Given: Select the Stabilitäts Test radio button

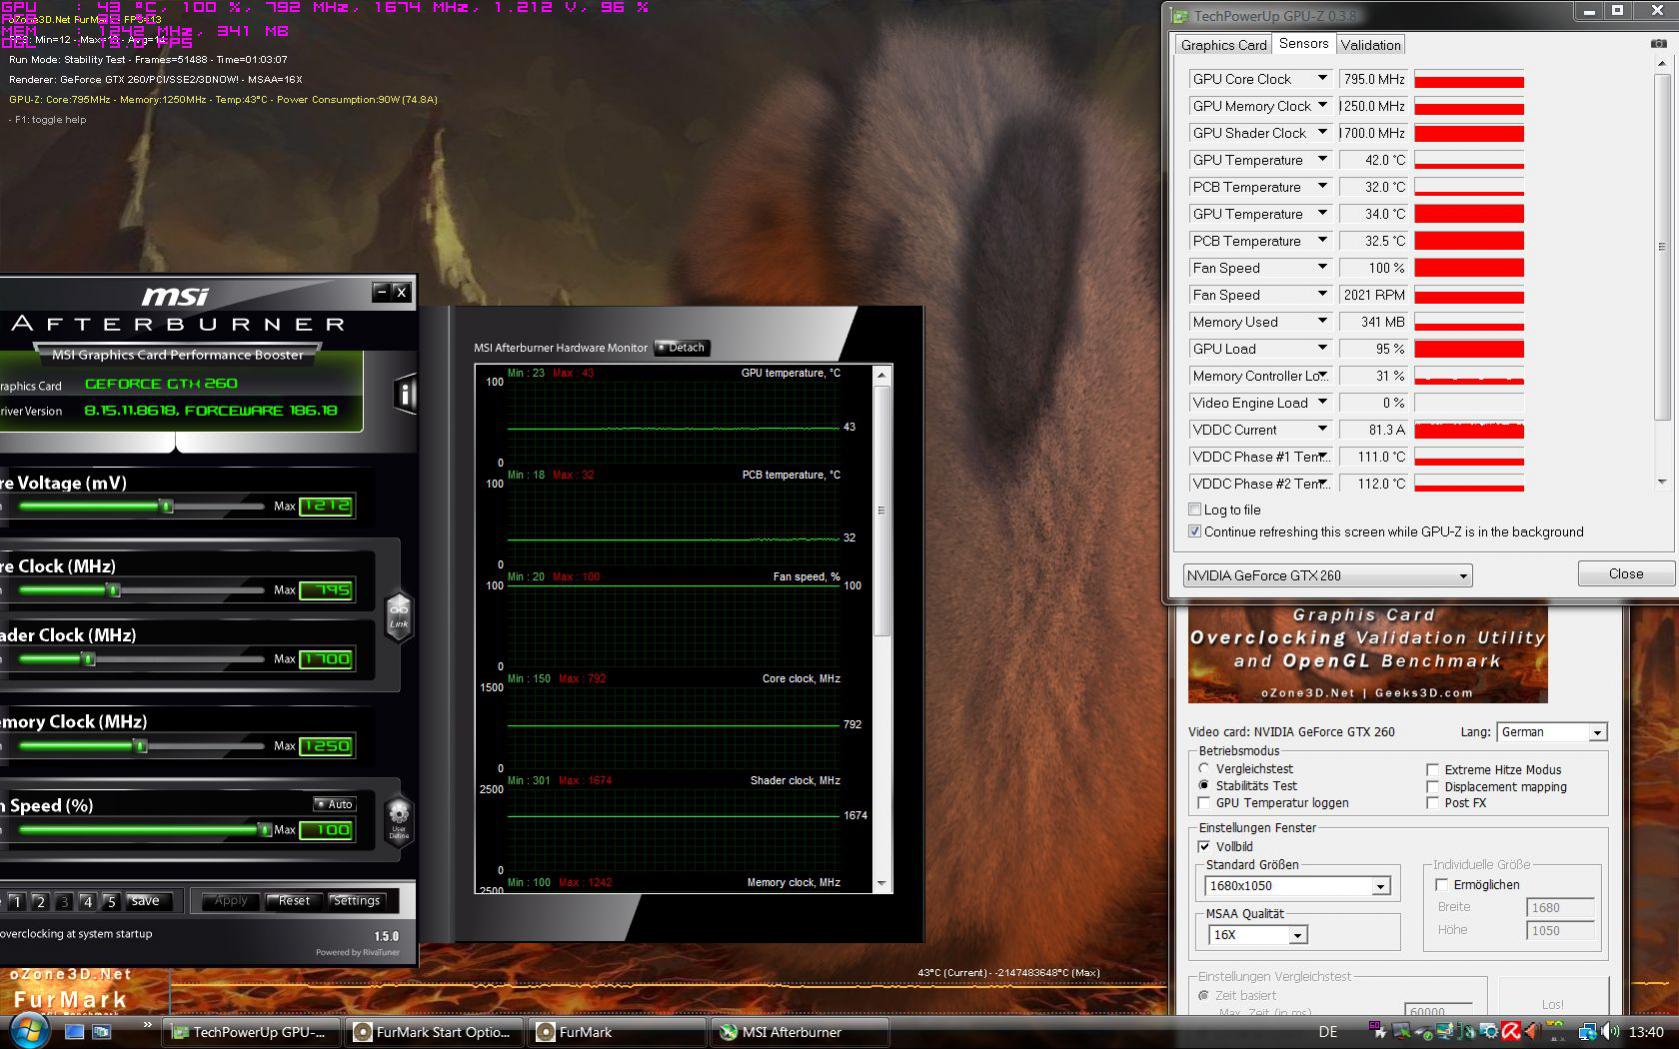Looking at the screenshot, I should [x=1204, y=786].
